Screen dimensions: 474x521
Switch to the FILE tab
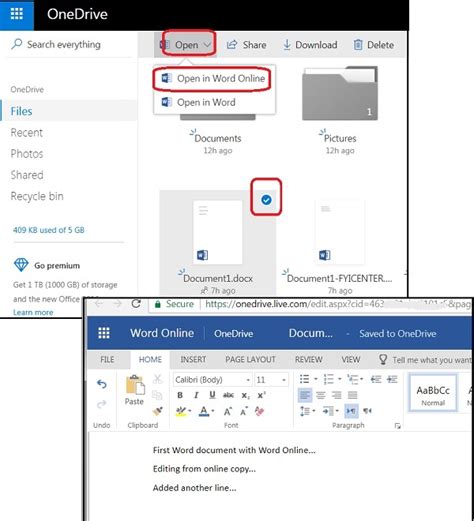[107, 360]
